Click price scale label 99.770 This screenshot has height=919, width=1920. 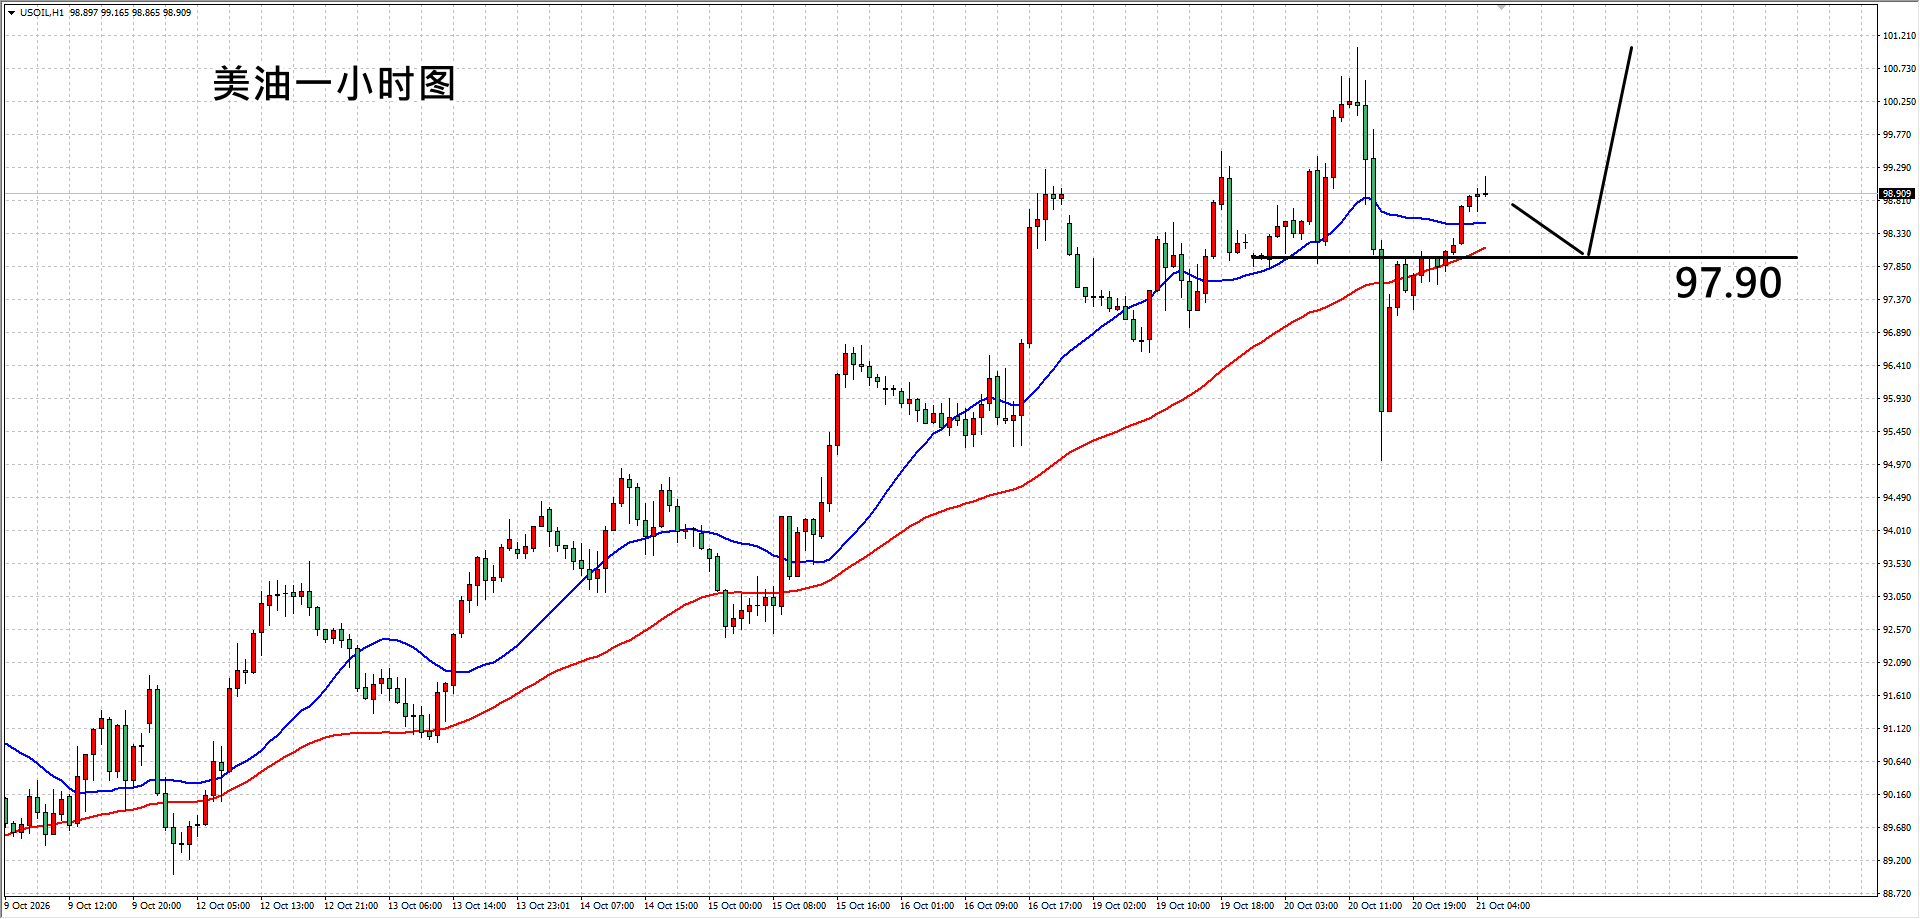tap(1897, 135)
